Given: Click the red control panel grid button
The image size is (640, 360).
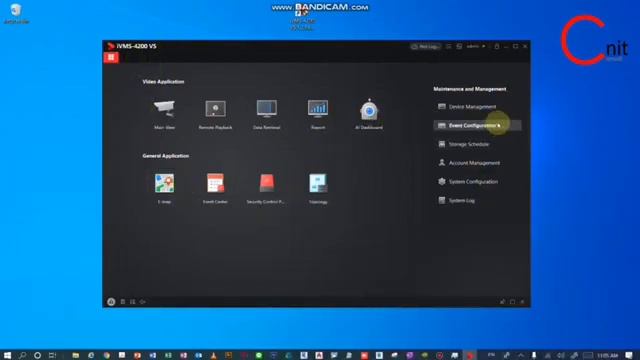Looking at the screenshot, I should click(111, 58).
